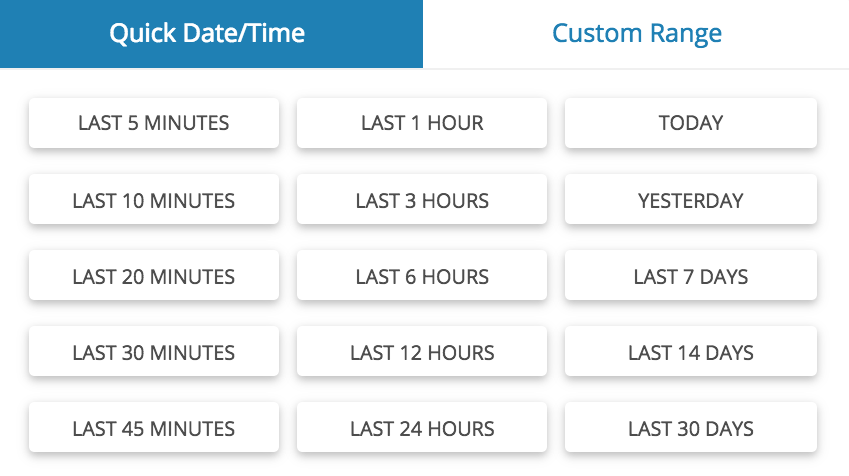Select the Today button
Viewport: 849px width, 476px height.
[x=691, y=123]
